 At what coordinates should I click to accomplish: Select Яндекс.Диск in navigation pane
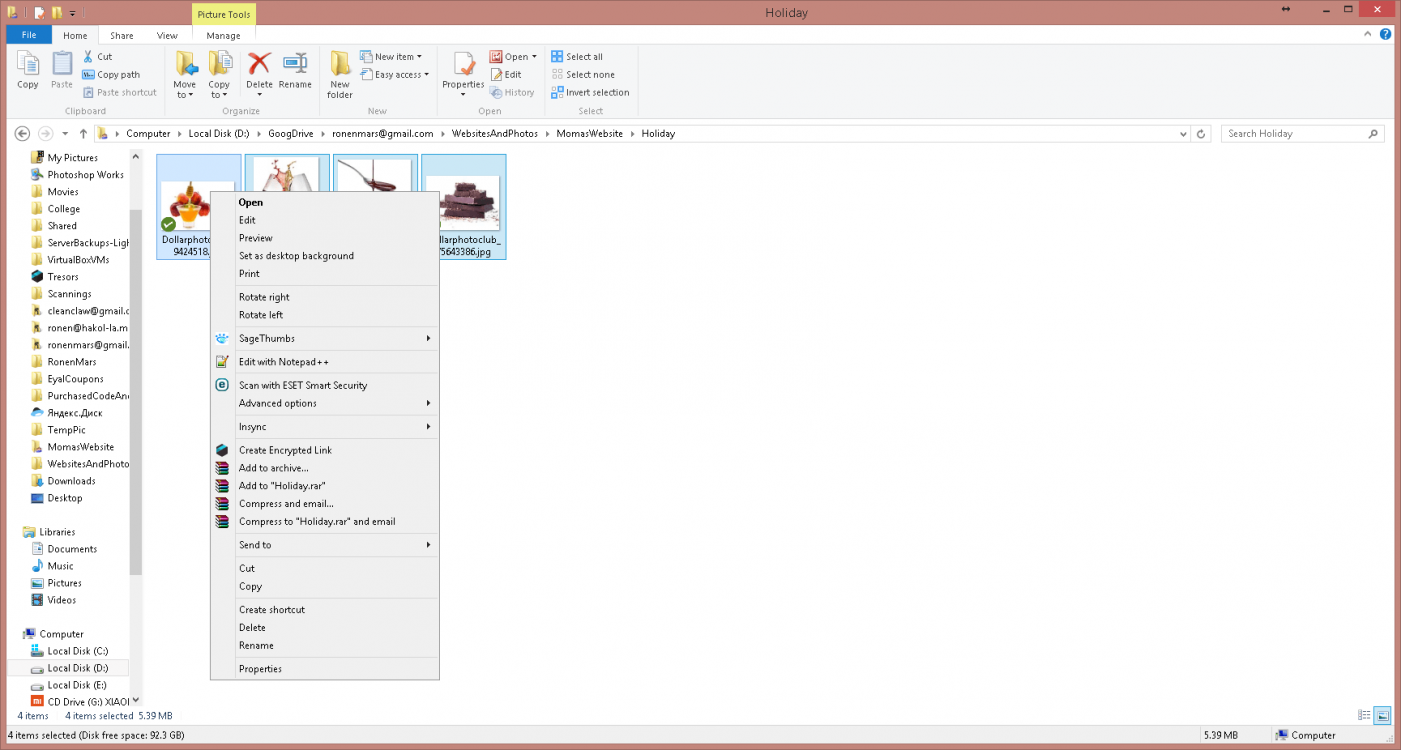[74, 413]
